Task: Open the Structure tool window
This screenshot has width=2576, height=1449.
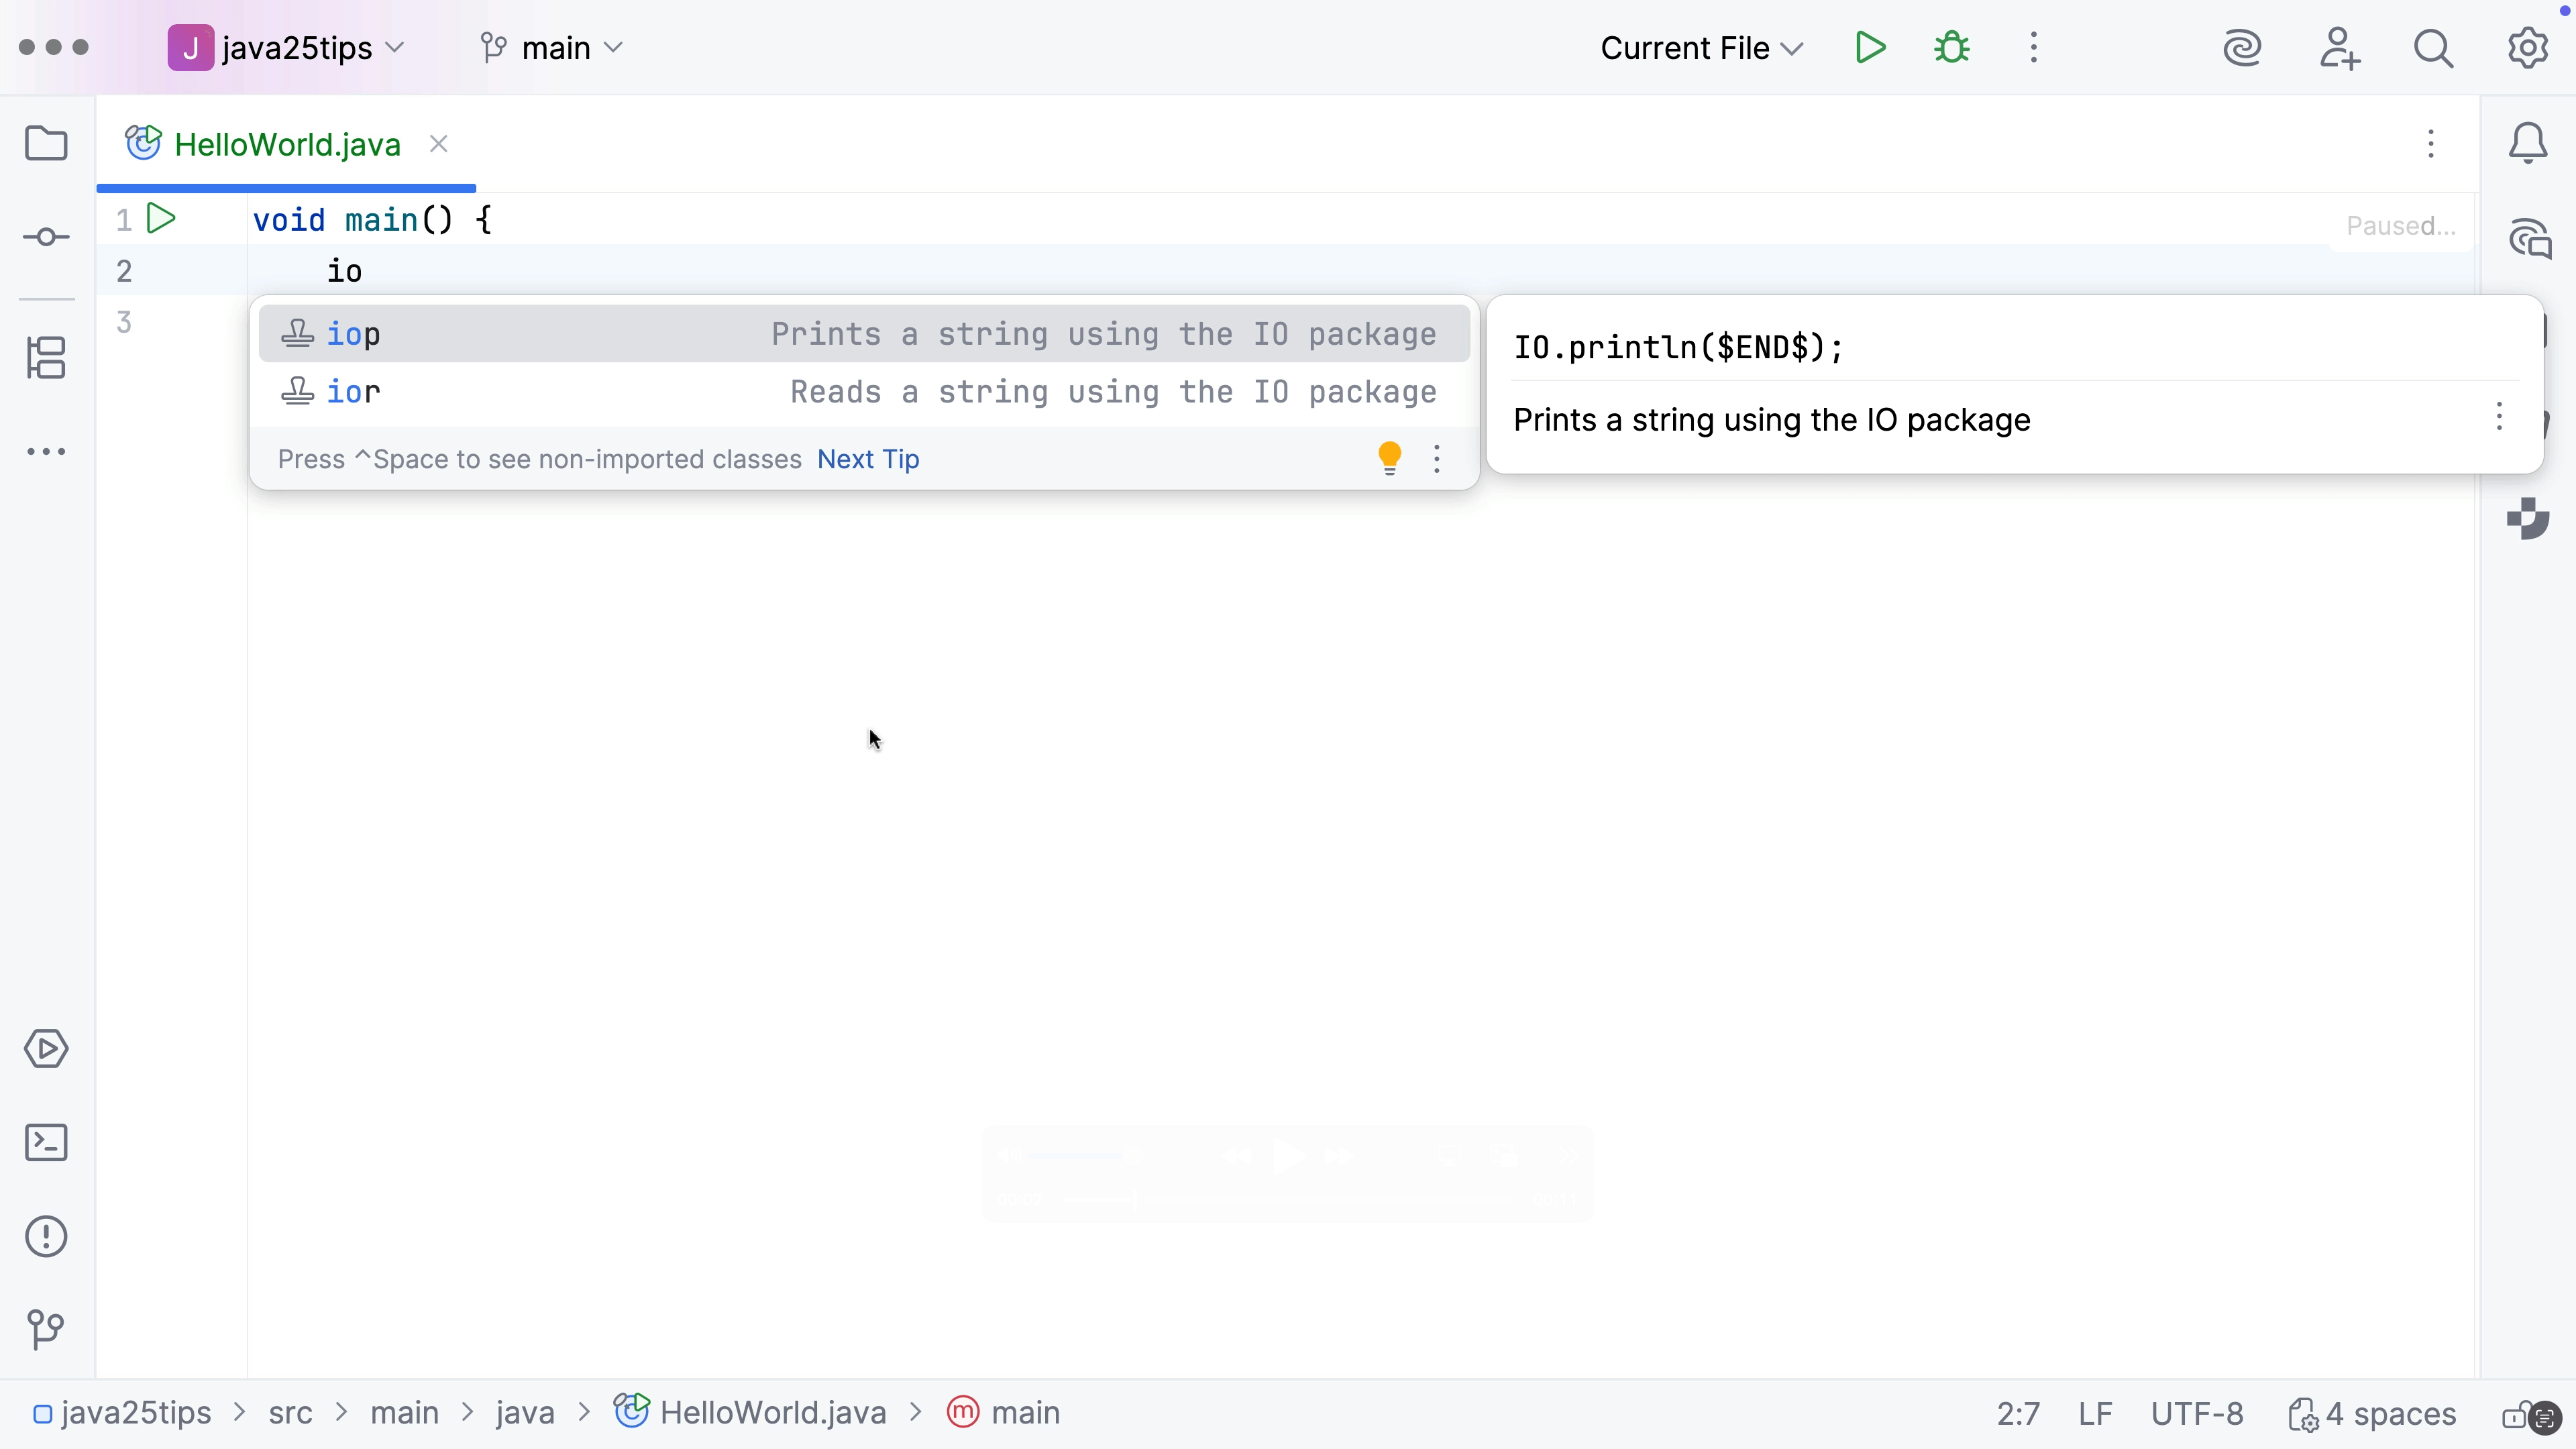Action: [x=47, y=358]
